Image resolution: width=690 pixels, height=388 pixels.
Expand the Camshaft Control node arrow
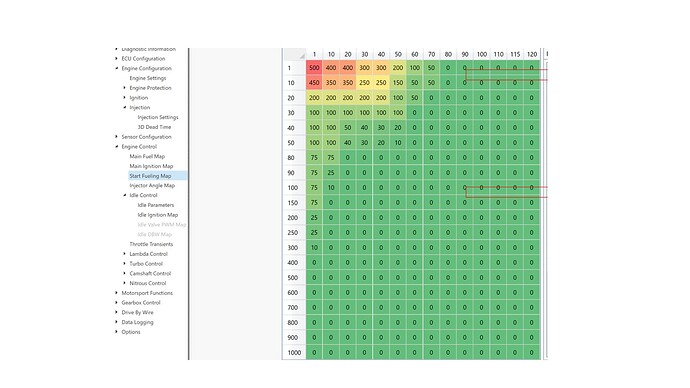point(125,273)
